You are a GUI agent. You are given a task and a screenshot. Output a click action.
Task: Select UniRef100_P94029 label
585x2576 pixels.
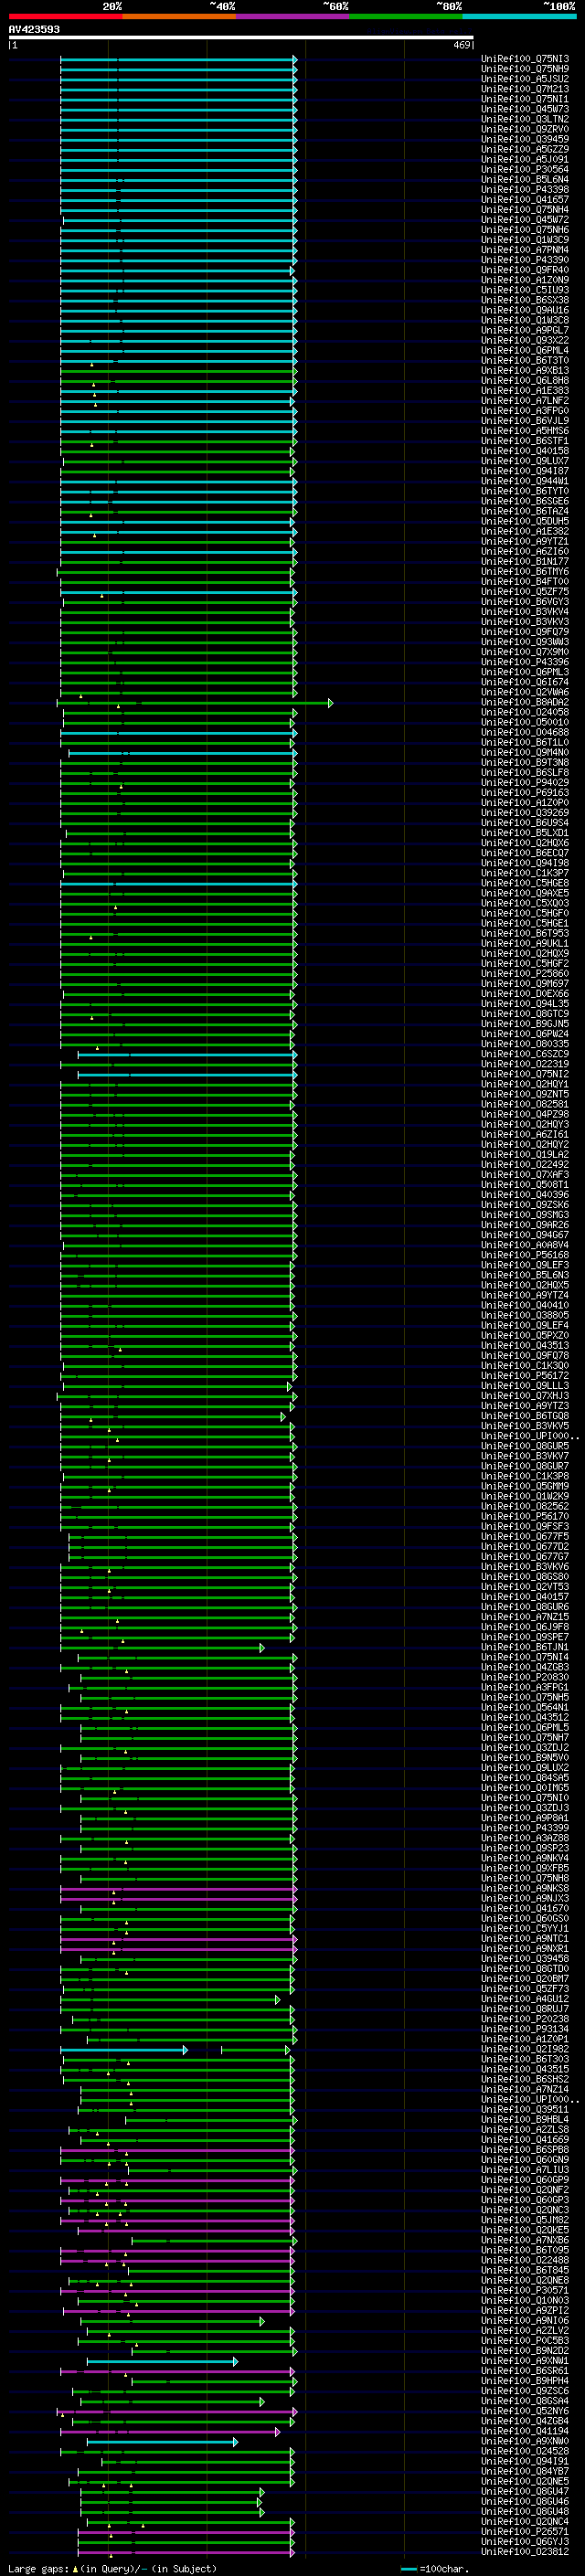525,782
